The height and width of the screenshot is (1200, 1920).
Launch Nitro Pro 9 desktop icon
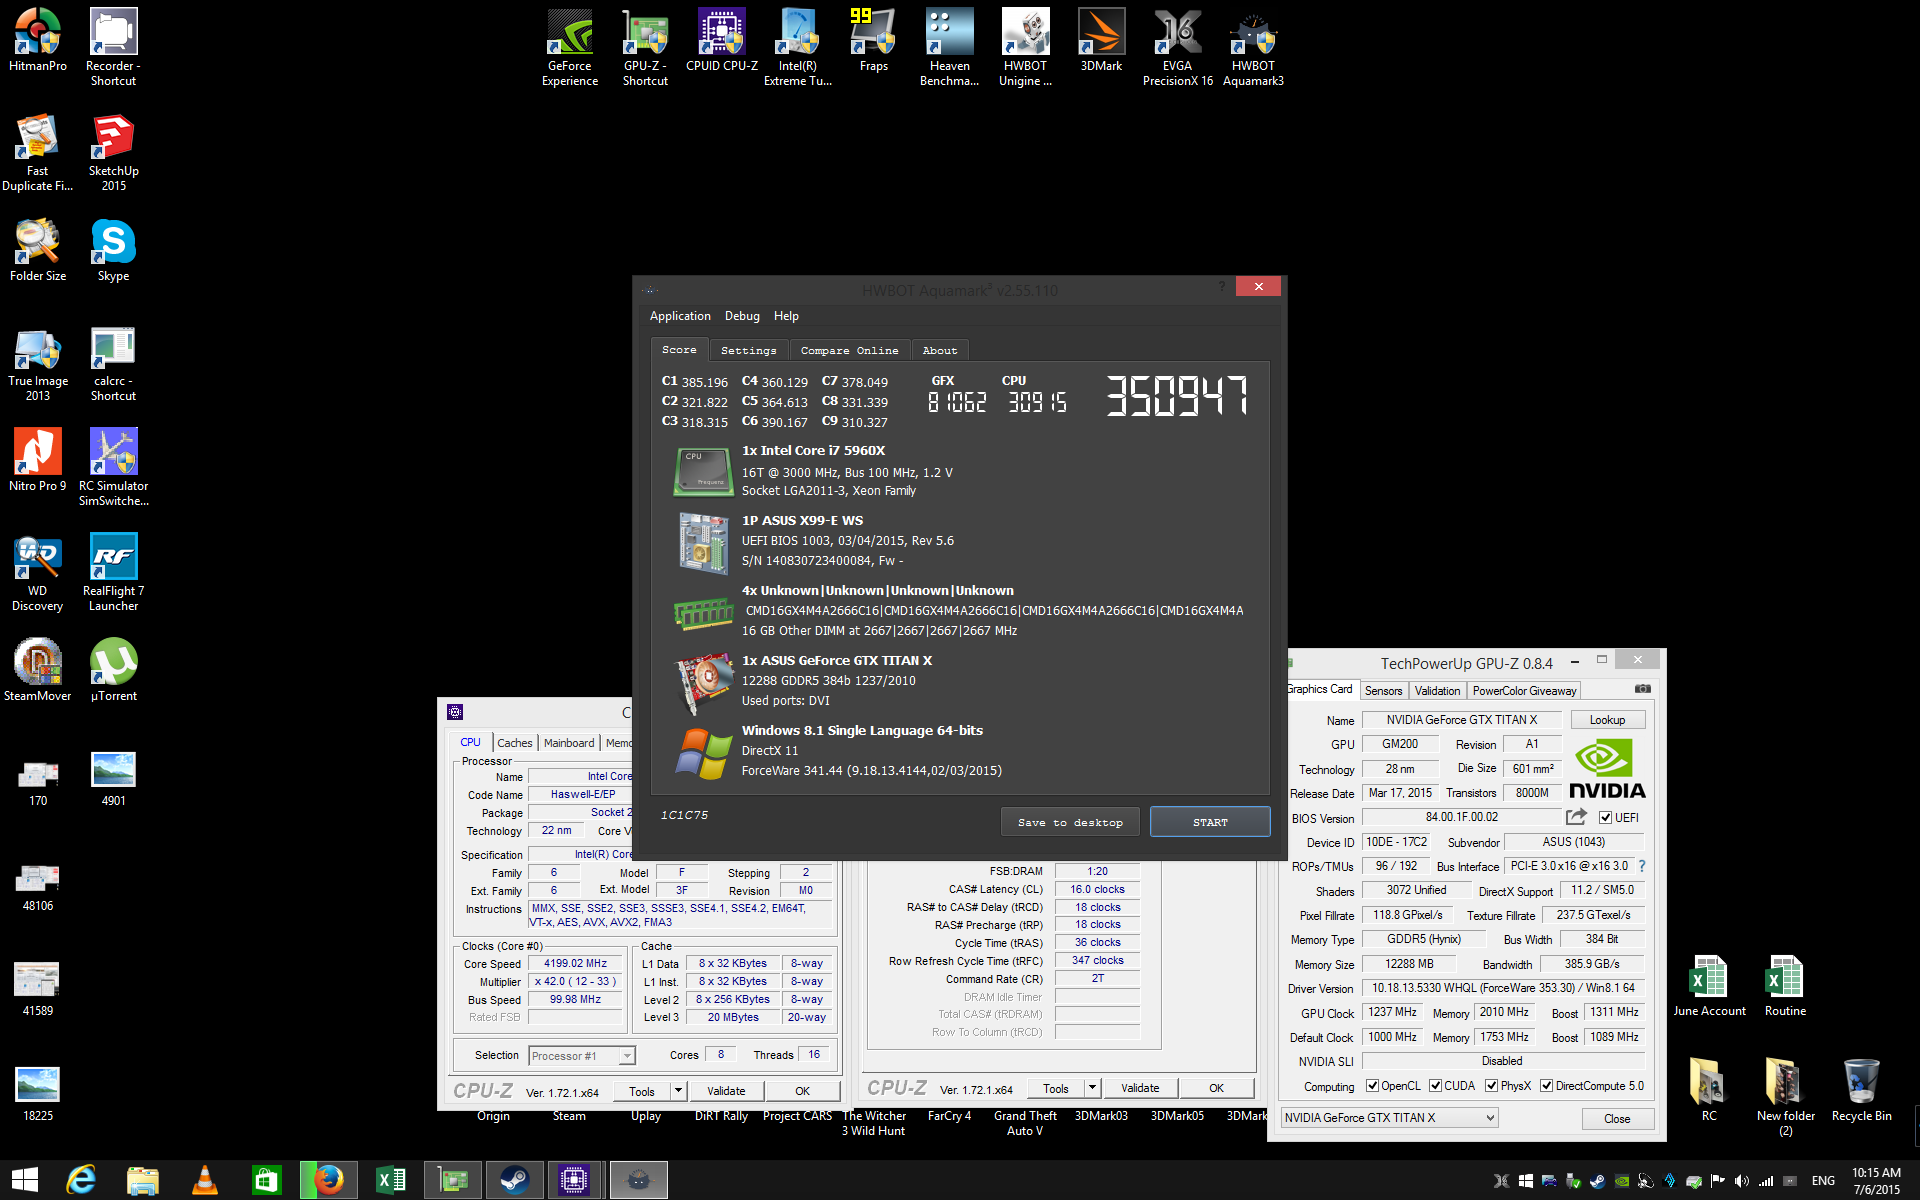38,460
